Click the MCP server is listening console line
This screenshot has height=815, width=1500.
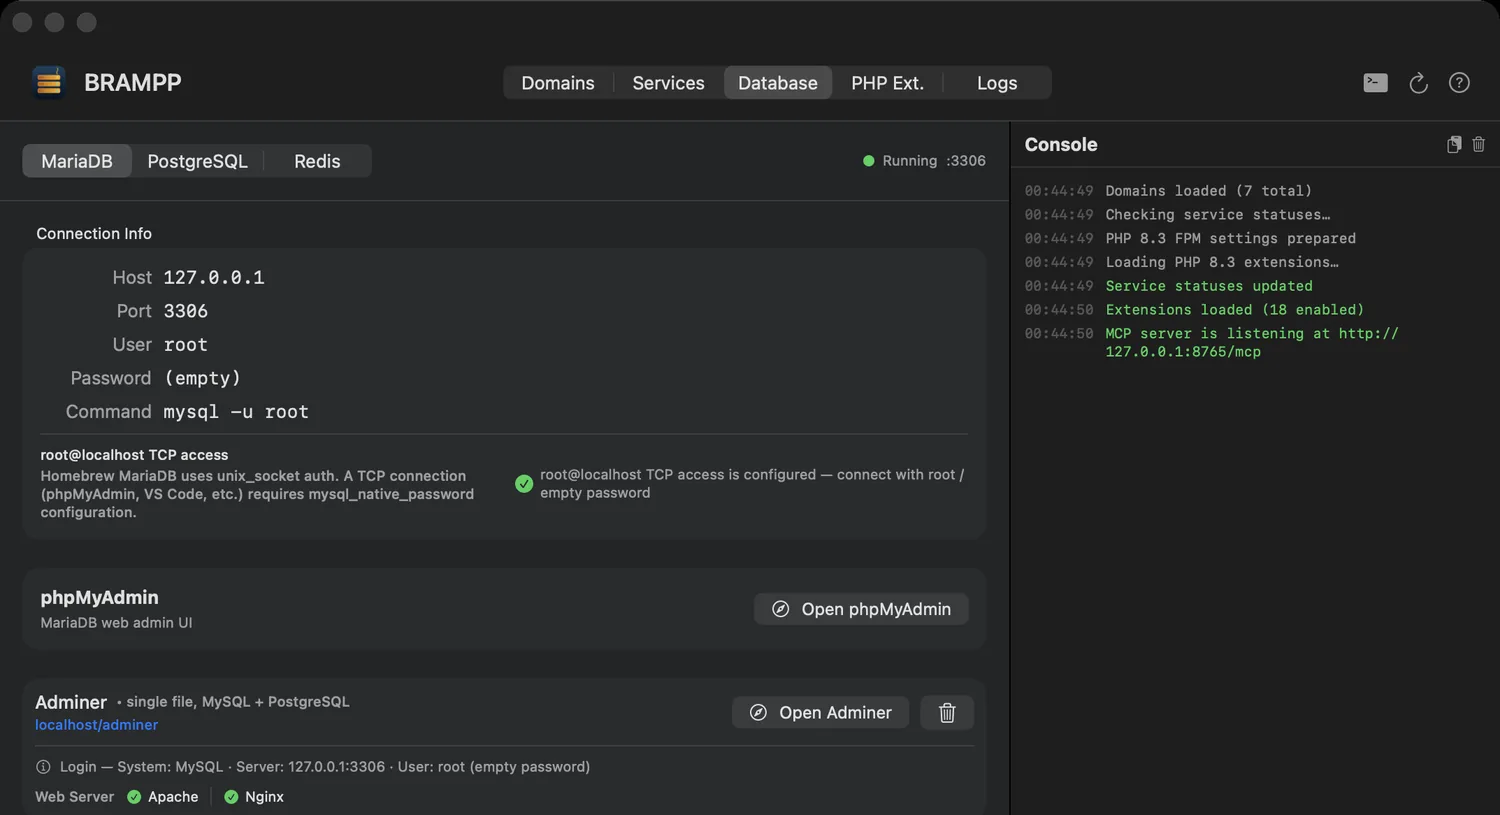coord(1252,343)
